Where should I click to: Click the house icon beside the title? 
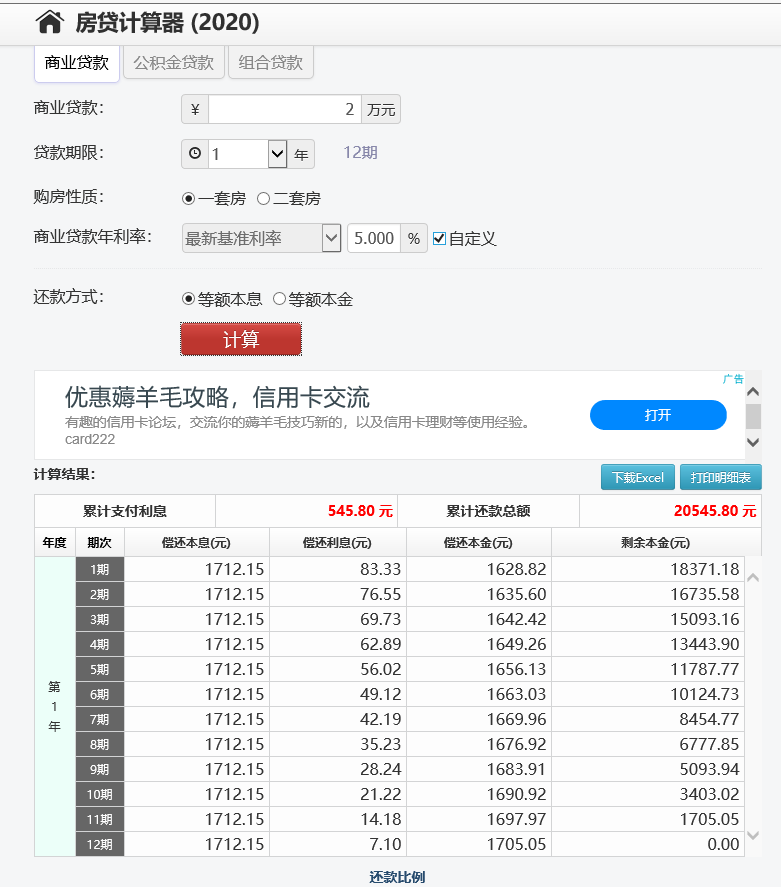[49, 22]
